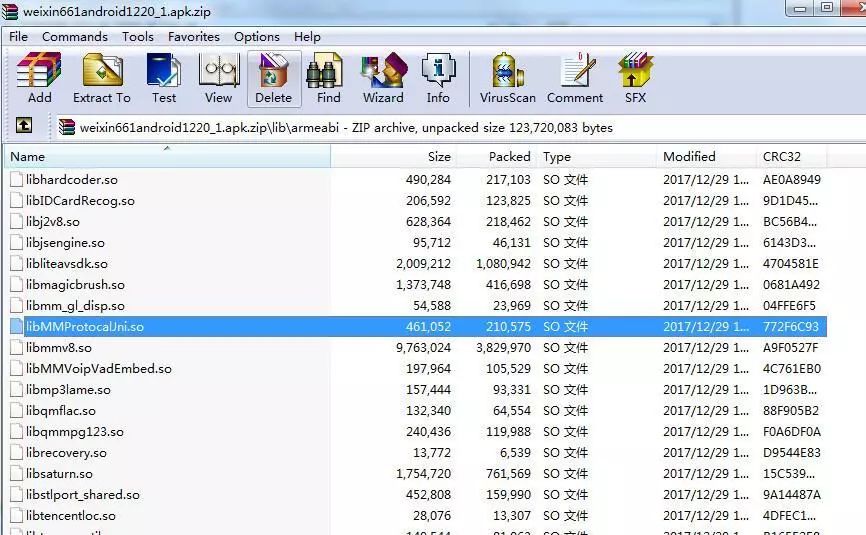This screenshot has height=535, width=866.
Task: Open the Wizard toolbar icon
Action: pyautogui.click(x=383, y=78)
